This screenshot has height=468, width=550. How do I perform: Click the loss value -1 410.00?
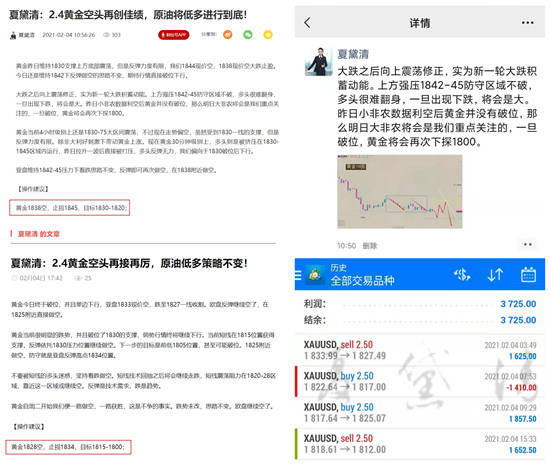click(521, 388)
